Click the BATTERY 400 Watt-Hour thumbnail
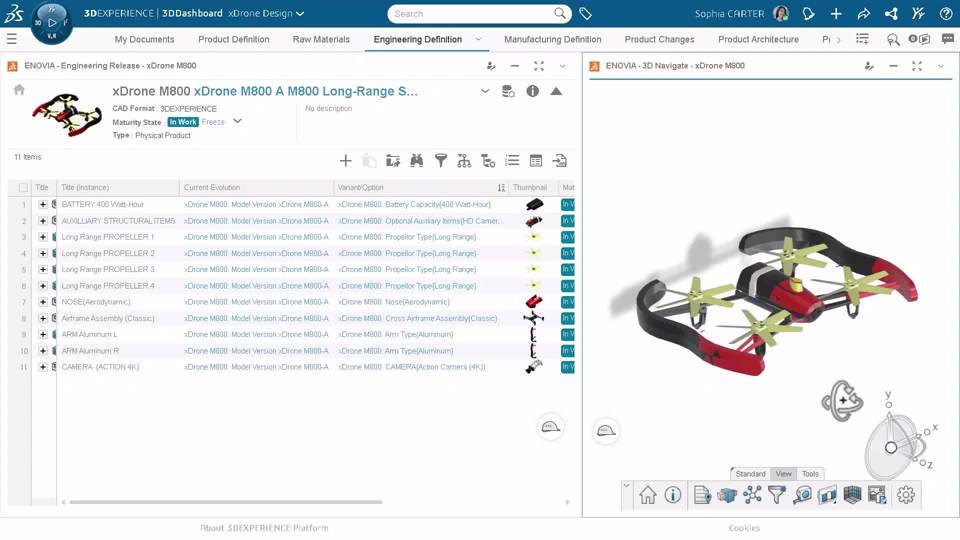The image size is (960, 540). pyautogui.click(x=534, y=204)
